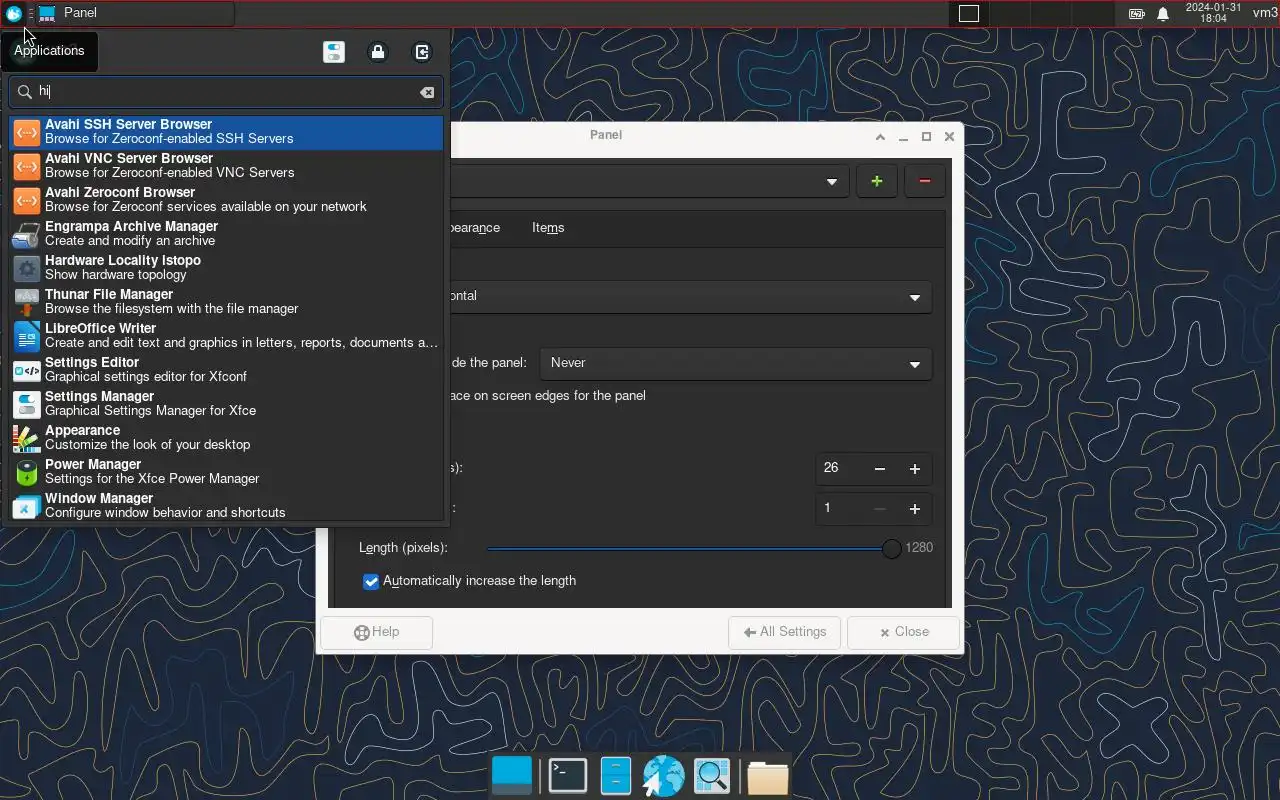Lock the screen with padlock icon

[x=378, y=52]
